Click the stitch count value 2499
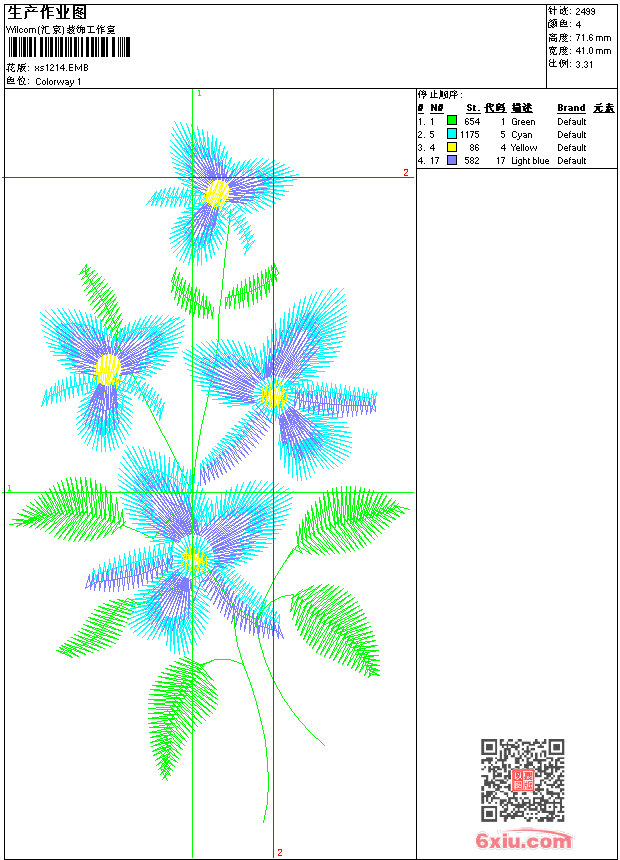The height and width of the screenshot is (860, 620). 585,12
